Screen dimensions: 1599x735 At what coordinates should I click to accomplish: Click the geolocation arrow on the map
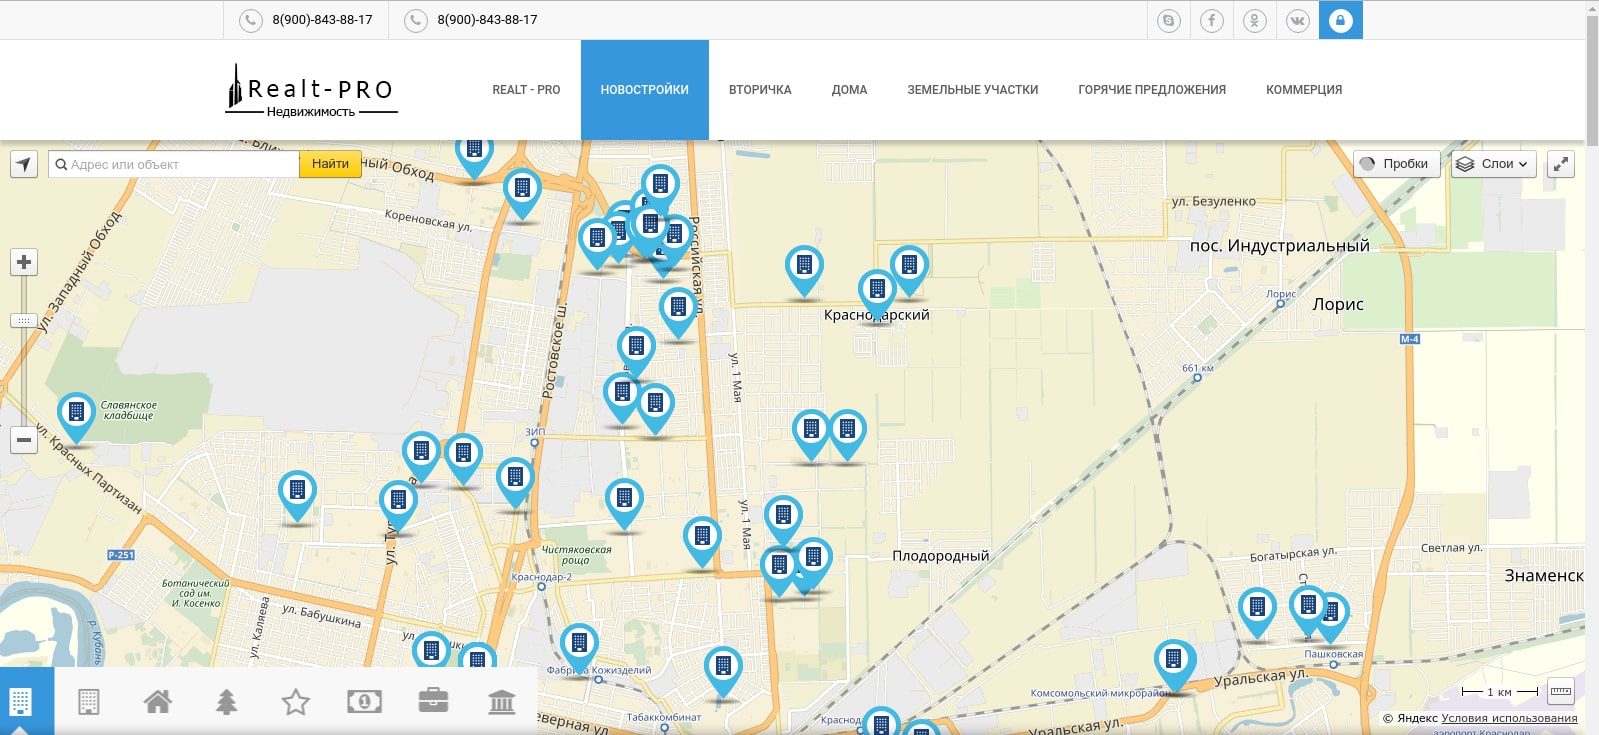click(x=24, y=164)
